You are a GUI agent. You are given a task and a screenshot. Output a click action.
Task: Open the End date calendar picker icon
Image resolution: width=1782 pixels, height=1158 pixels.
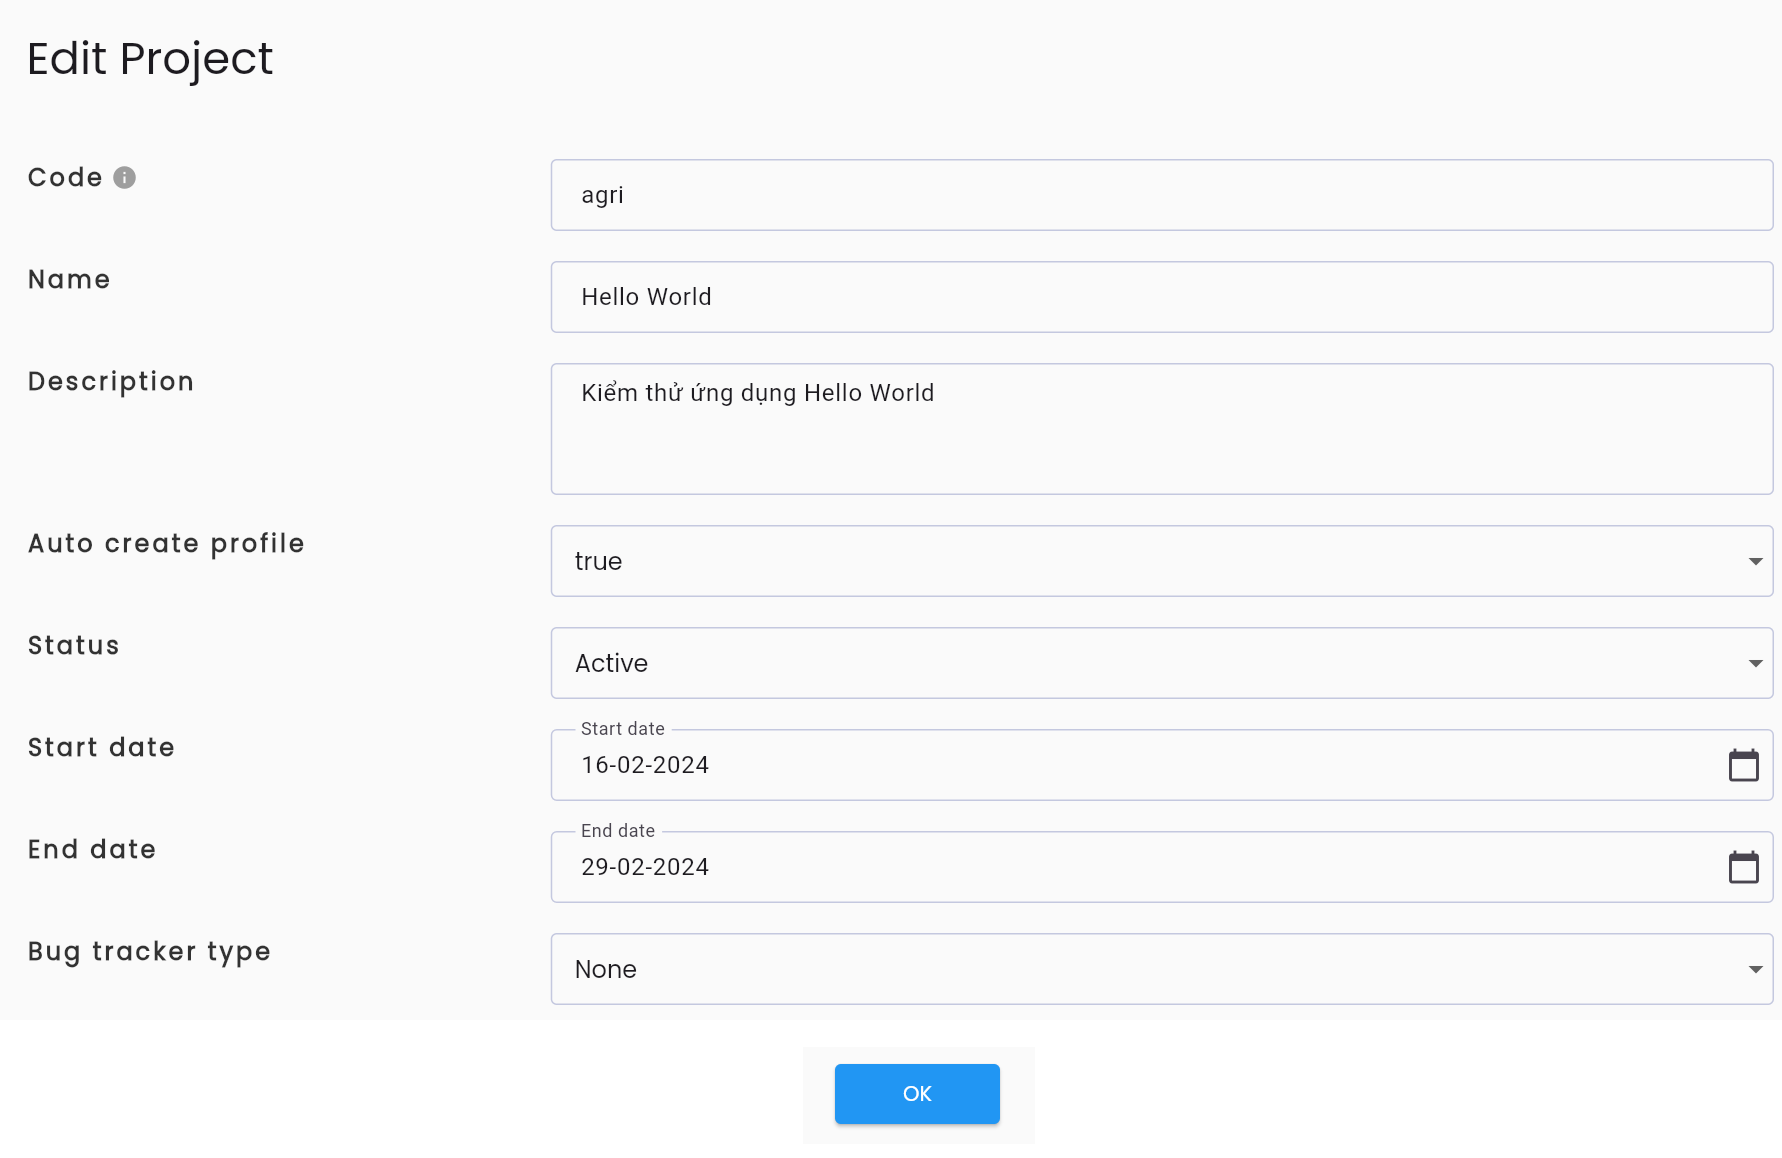point(1743,867)
